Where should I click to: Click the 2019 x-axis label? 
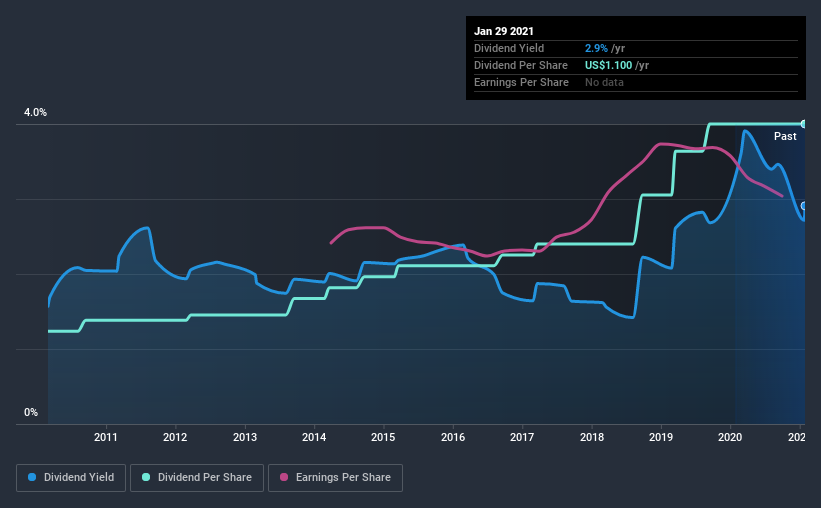pos(661,437)
